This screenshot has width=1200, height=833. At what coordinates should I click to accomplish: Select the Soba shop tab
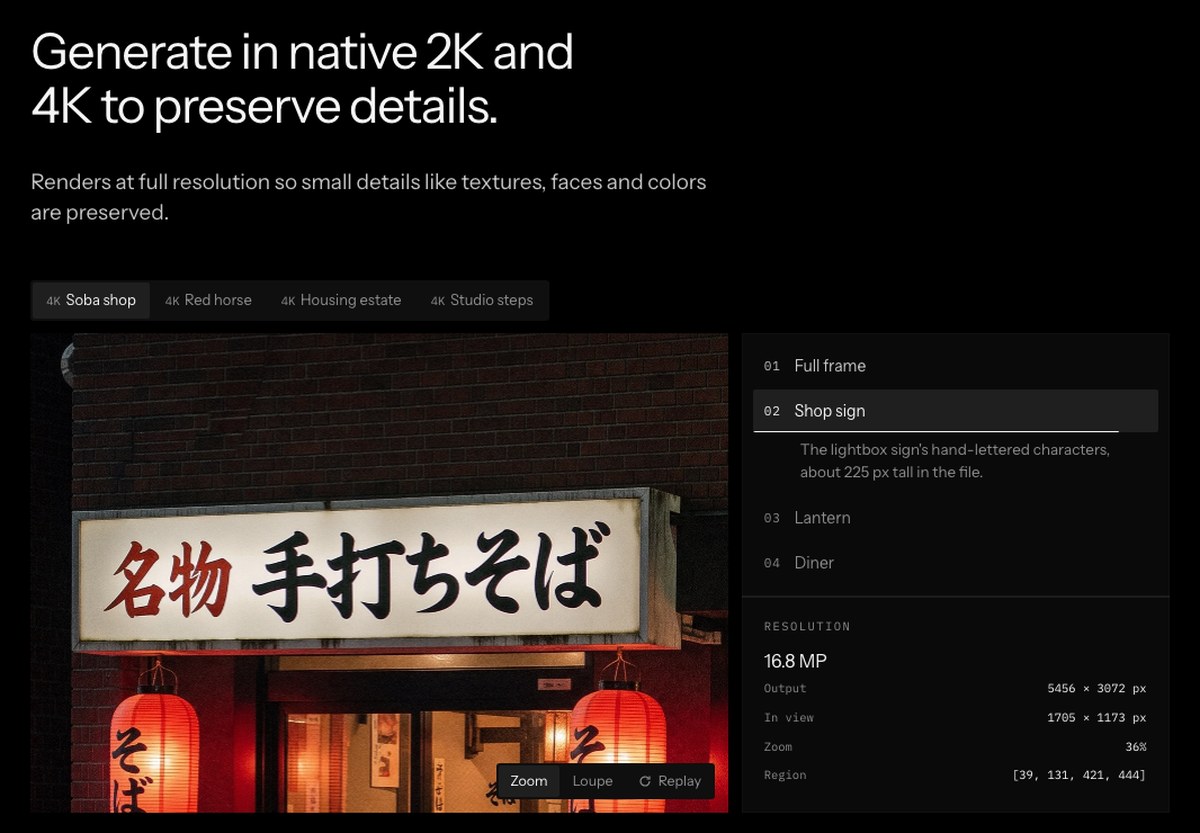(91, 300)
